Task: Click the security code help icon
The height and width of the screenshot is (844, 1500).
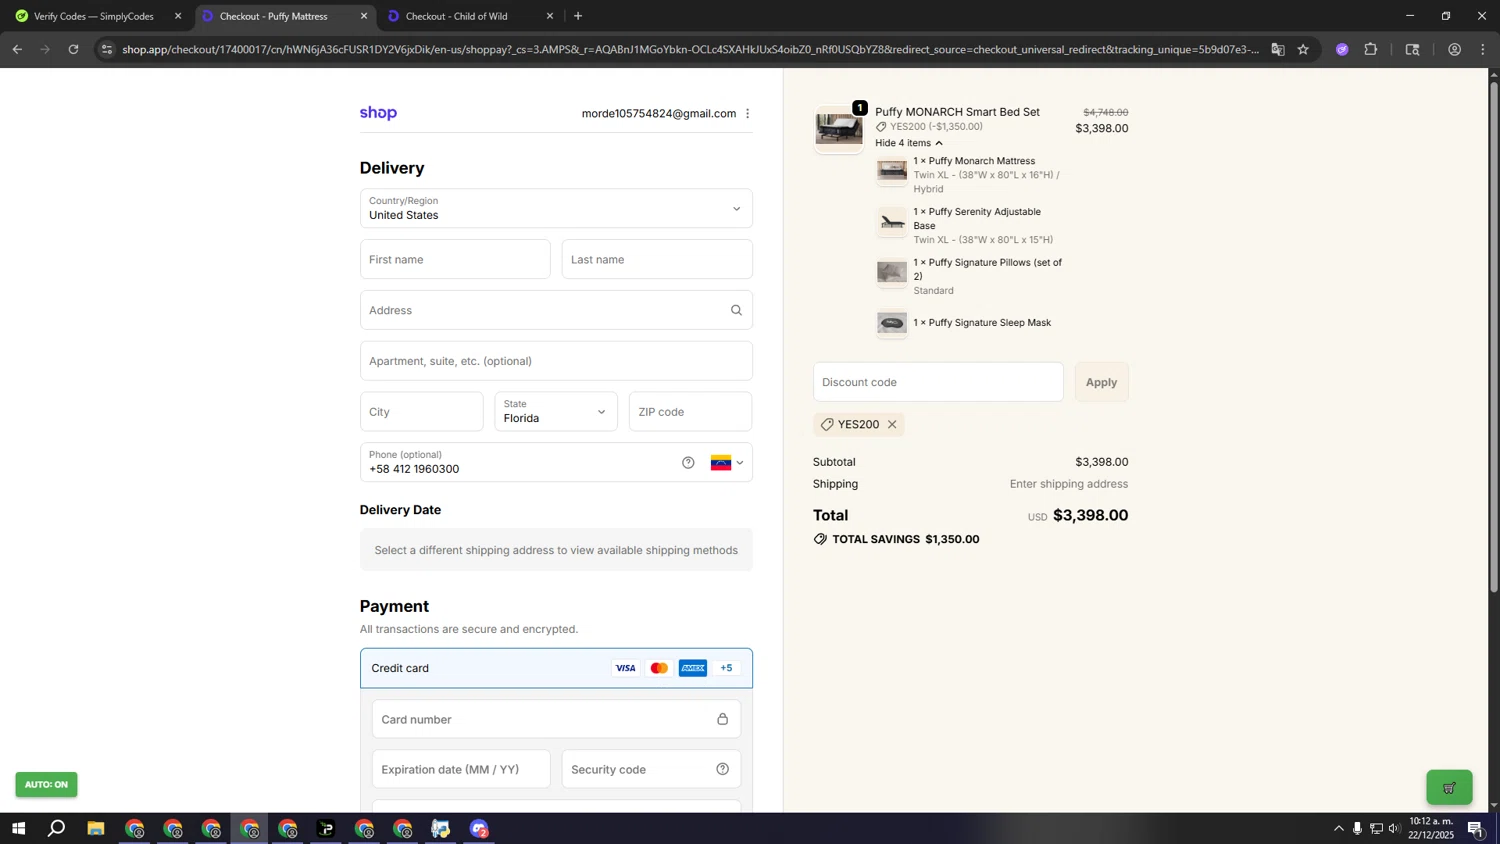Action: point(722,770)
